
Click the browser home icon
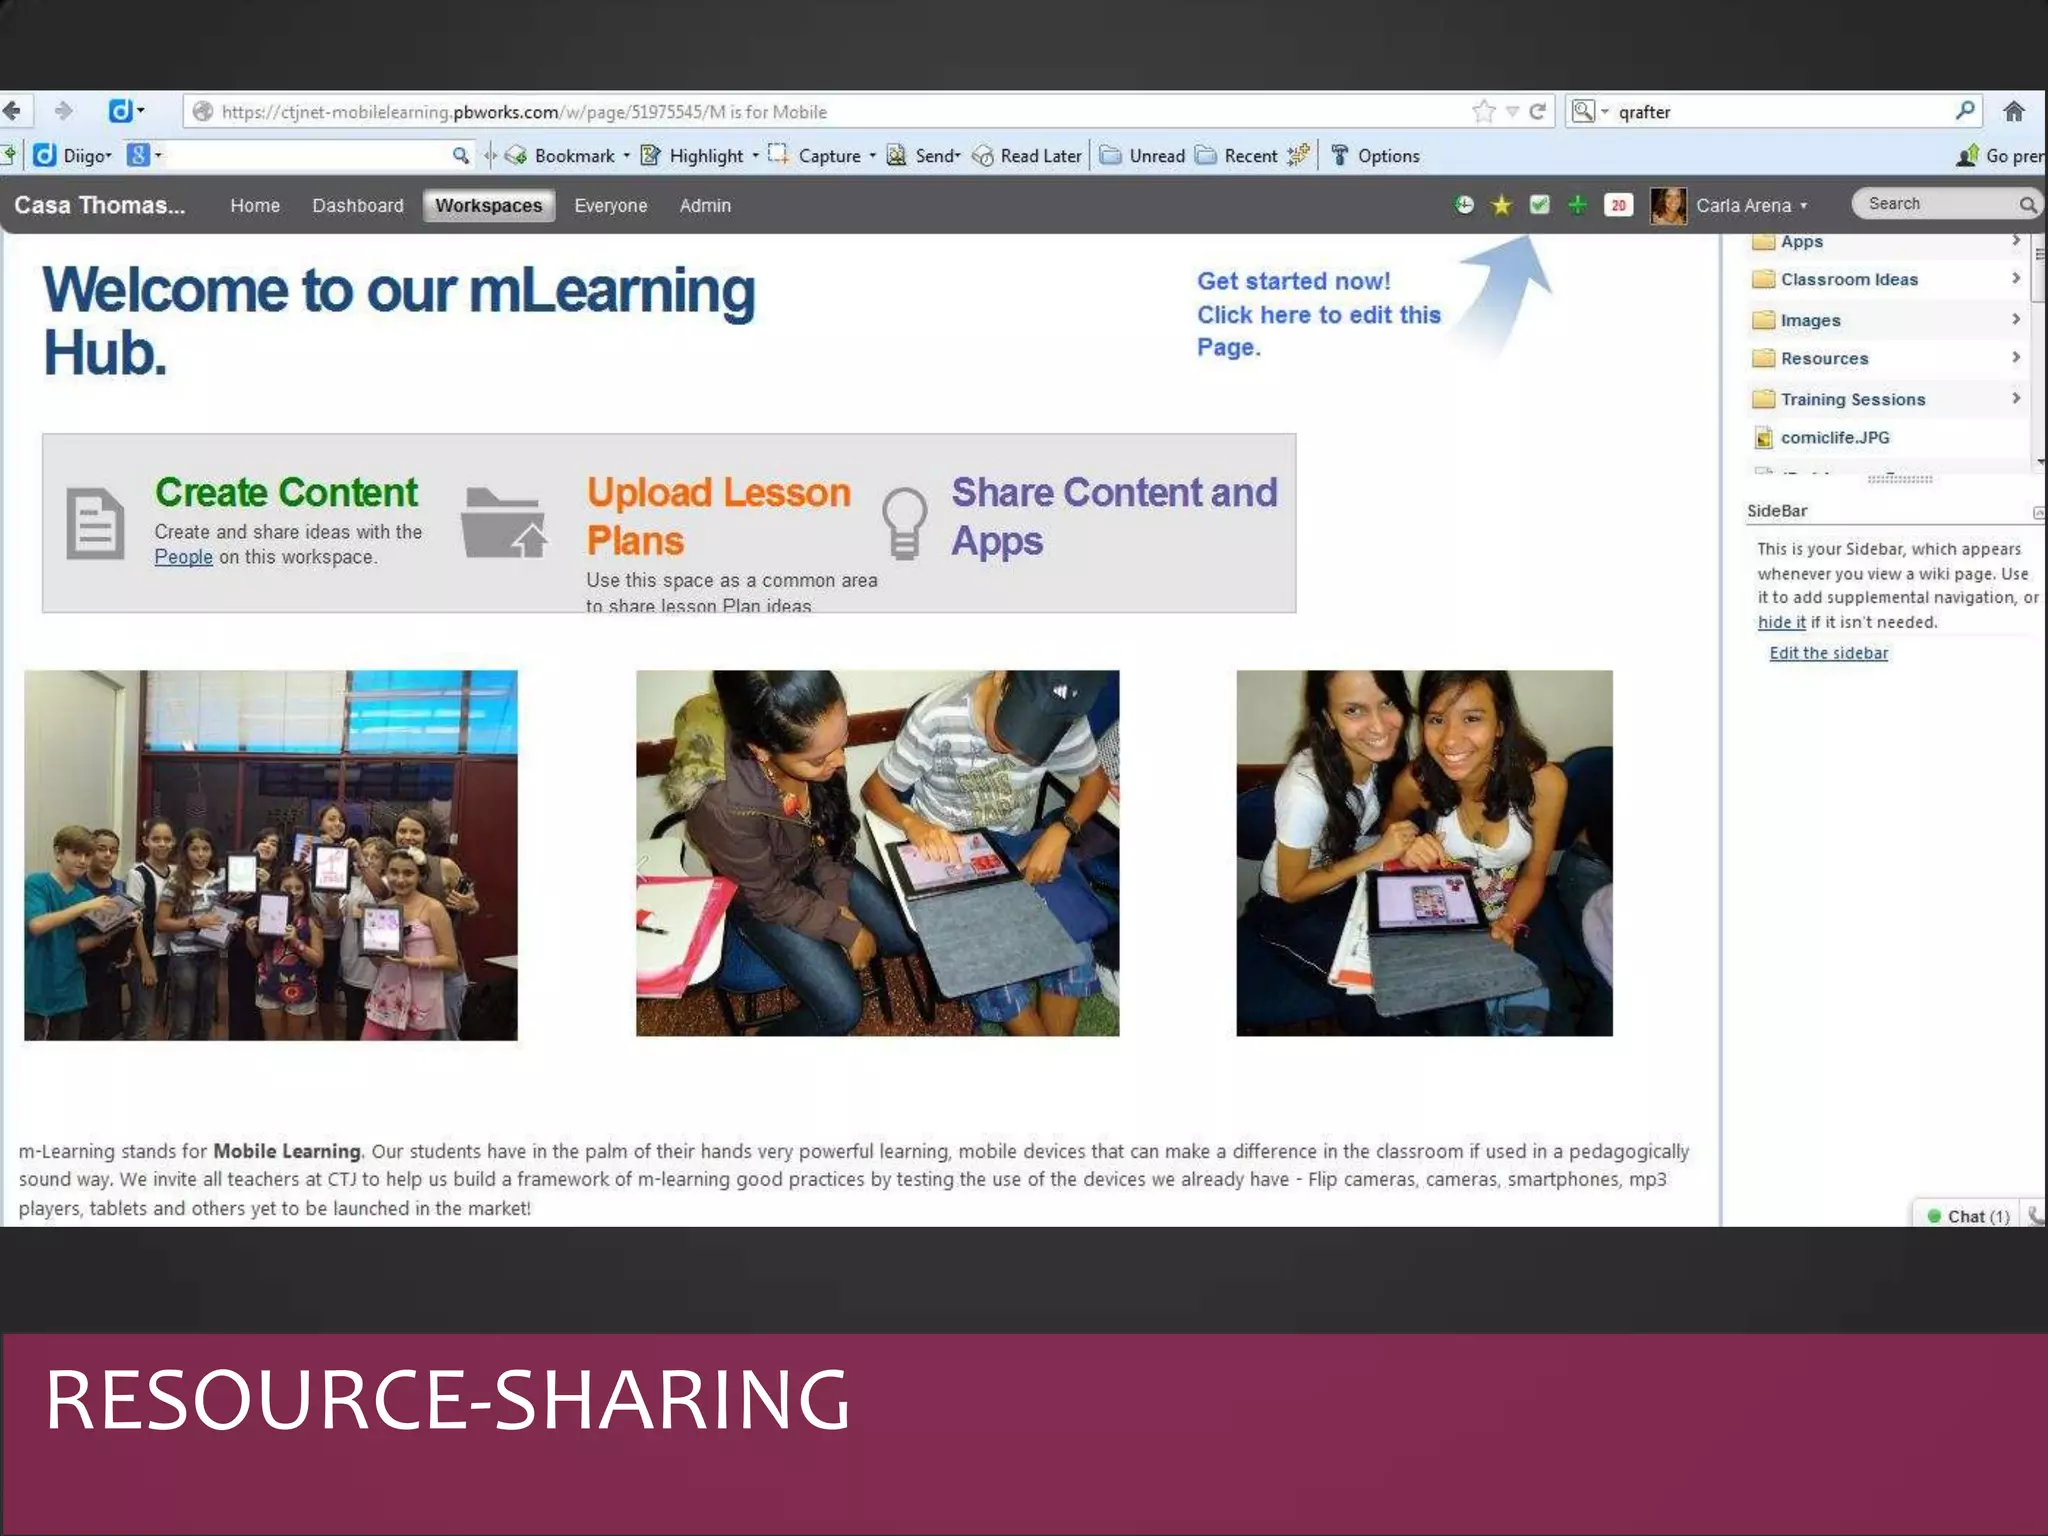click(2013, 111)
